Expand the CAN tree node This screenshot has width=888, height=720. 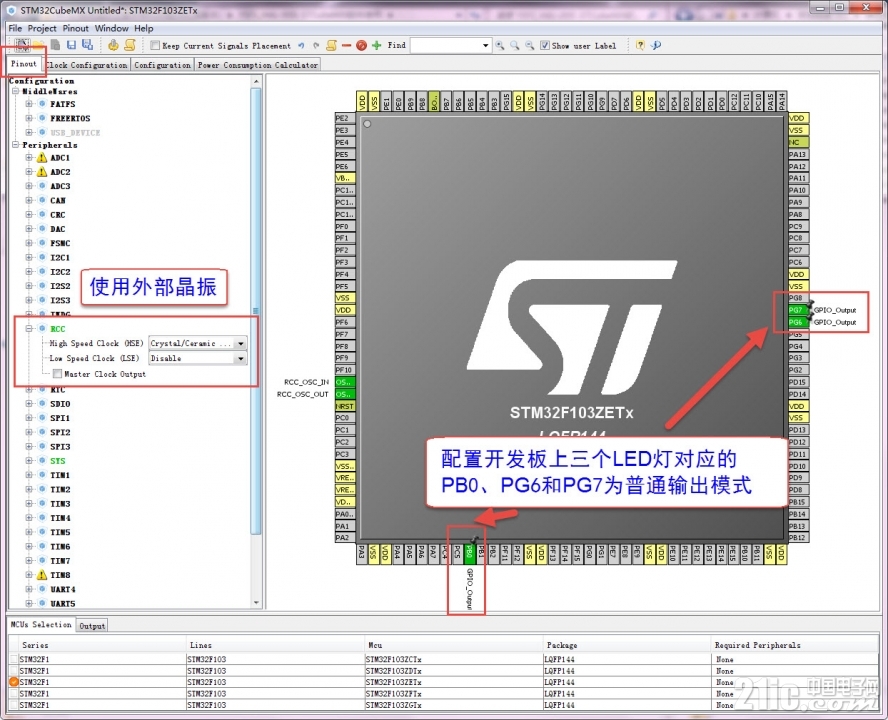click(29, 201)
